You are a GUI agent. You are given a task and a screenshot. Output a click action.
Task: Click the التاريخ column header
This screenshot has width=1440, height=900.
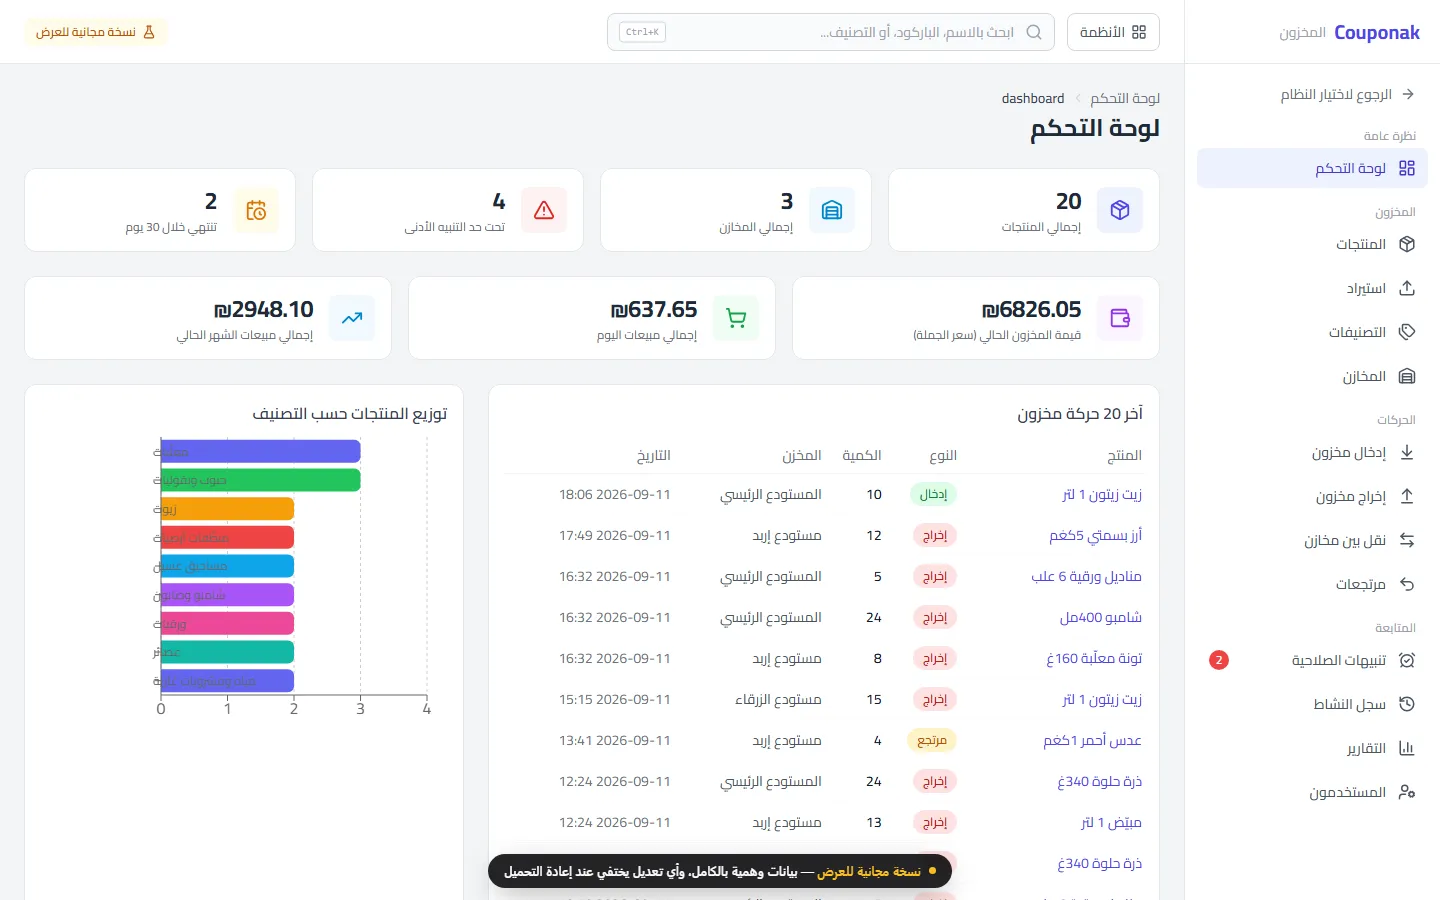coord(653,455)
